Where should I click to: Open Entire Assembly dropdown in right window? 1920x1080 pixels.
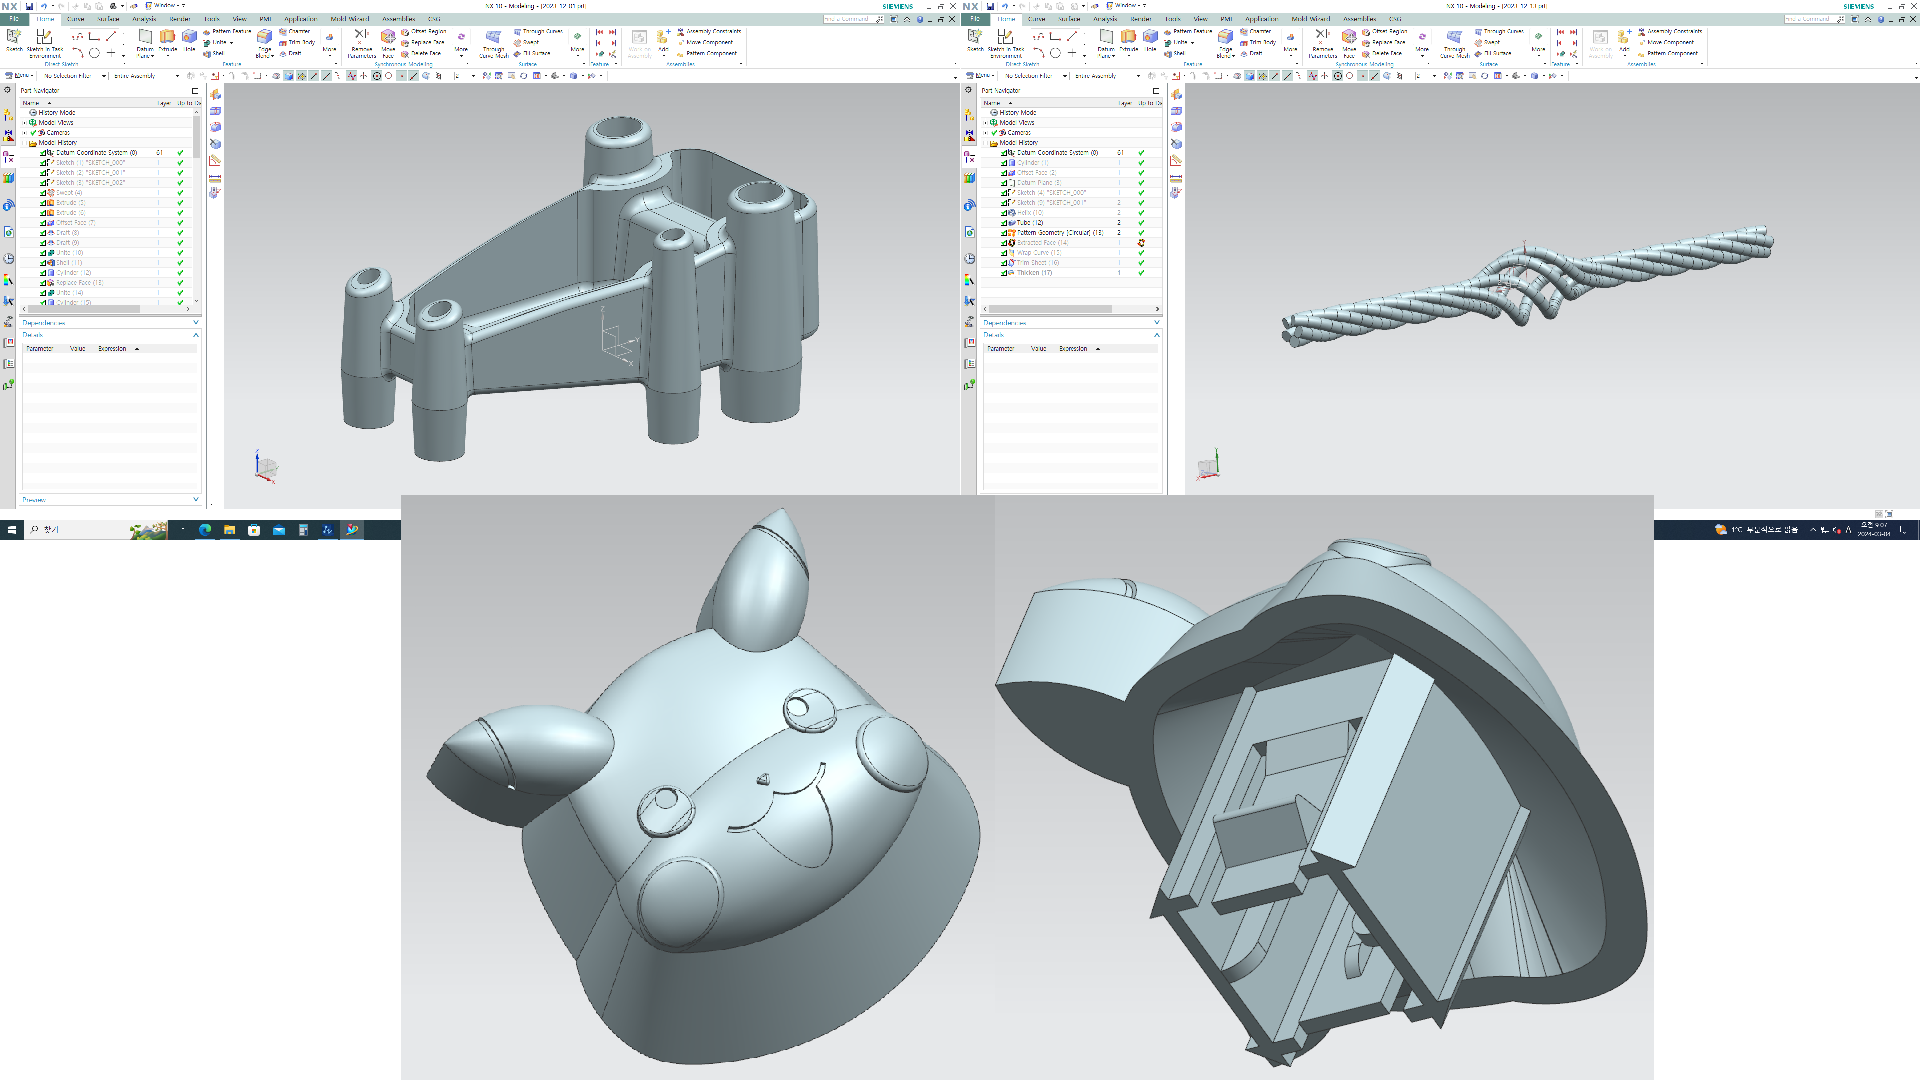tap(1107, 76)
